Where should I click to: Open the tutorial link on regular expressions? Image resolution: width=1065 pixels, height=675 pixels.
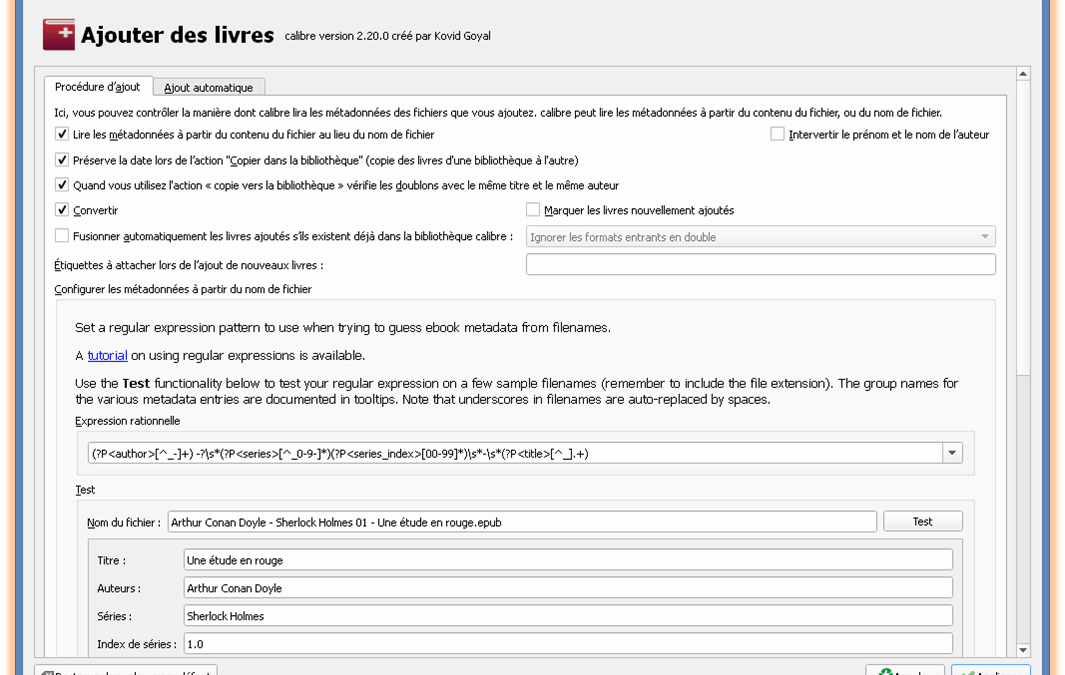pyautogui.click(x=107, y=355)
